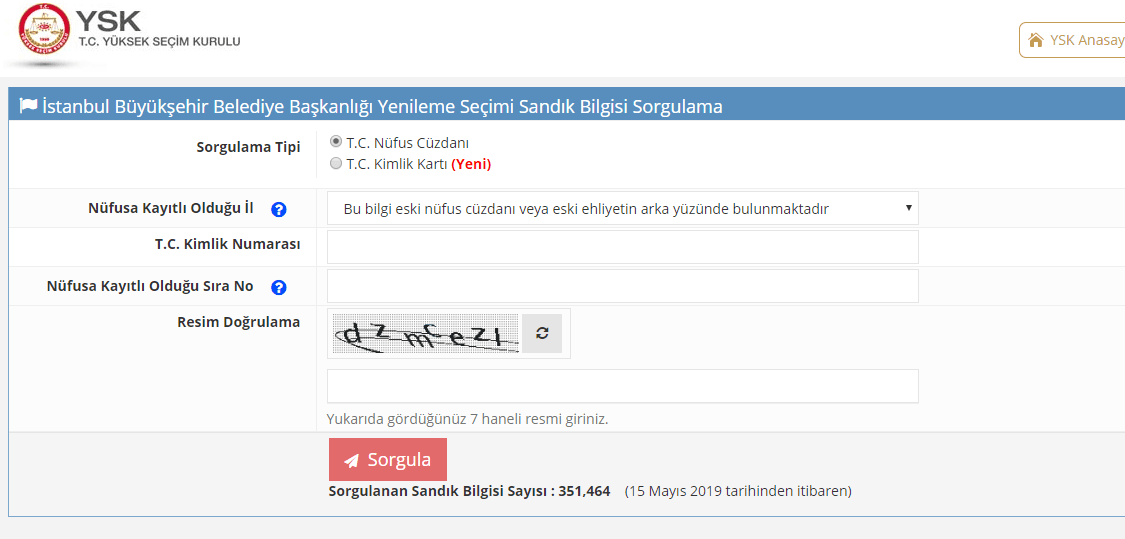Click the Sorgulanan Sandık Bilgisi Sayısı count text
This screenshot has width=1125, height=539.
469,492
